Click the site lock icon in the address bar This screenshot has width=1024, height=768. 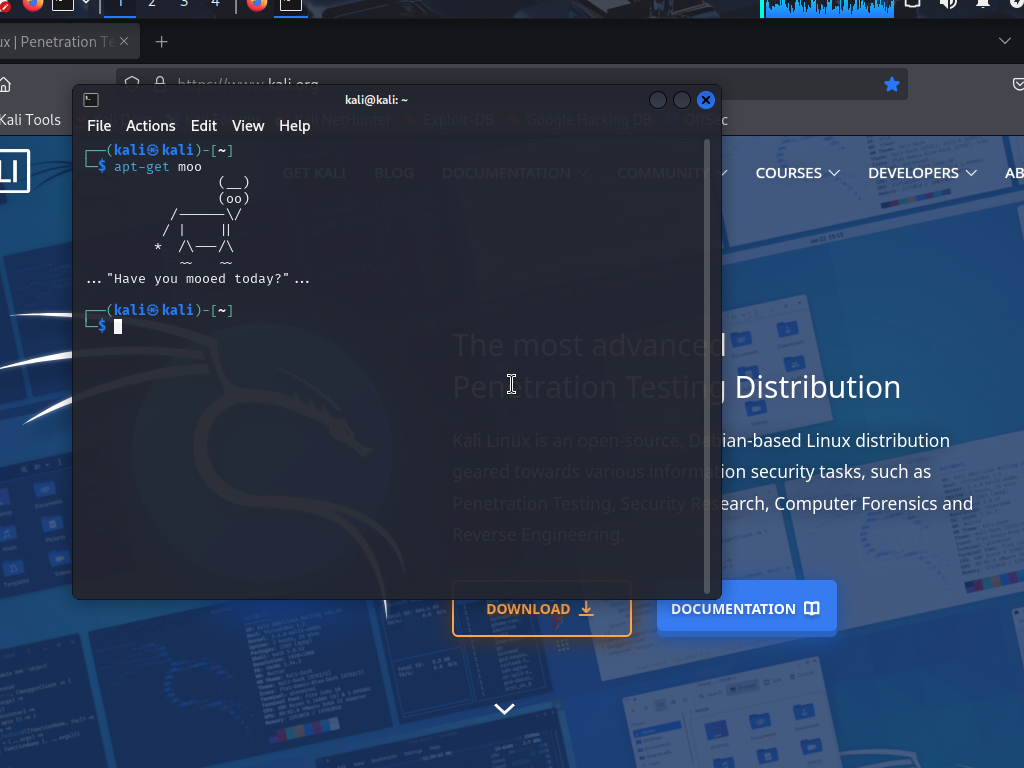pos(159,81)
